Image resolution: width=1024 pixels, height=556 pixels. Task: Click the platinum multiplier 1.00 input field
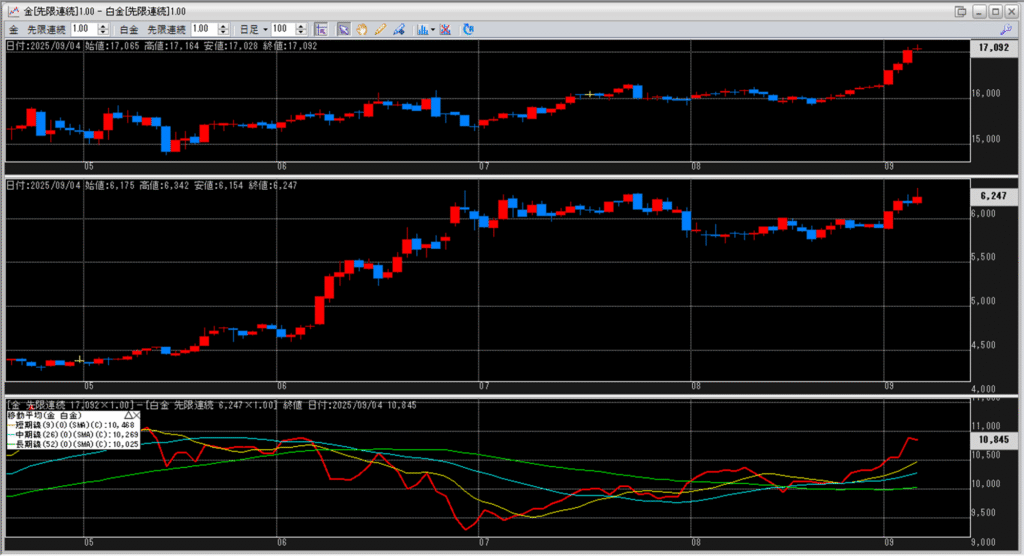coord(200,30)
